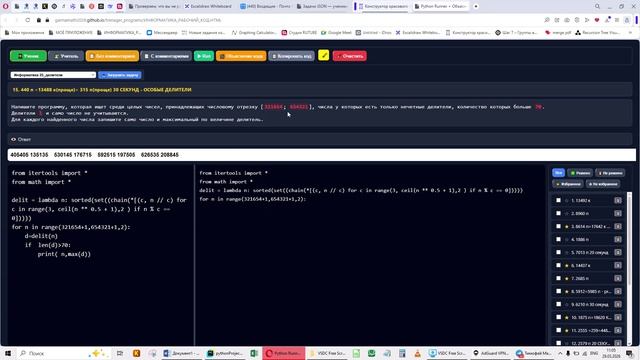Open the notifications icon in the system tray
This screenshot has width=640, height=360.
[630, 353]
